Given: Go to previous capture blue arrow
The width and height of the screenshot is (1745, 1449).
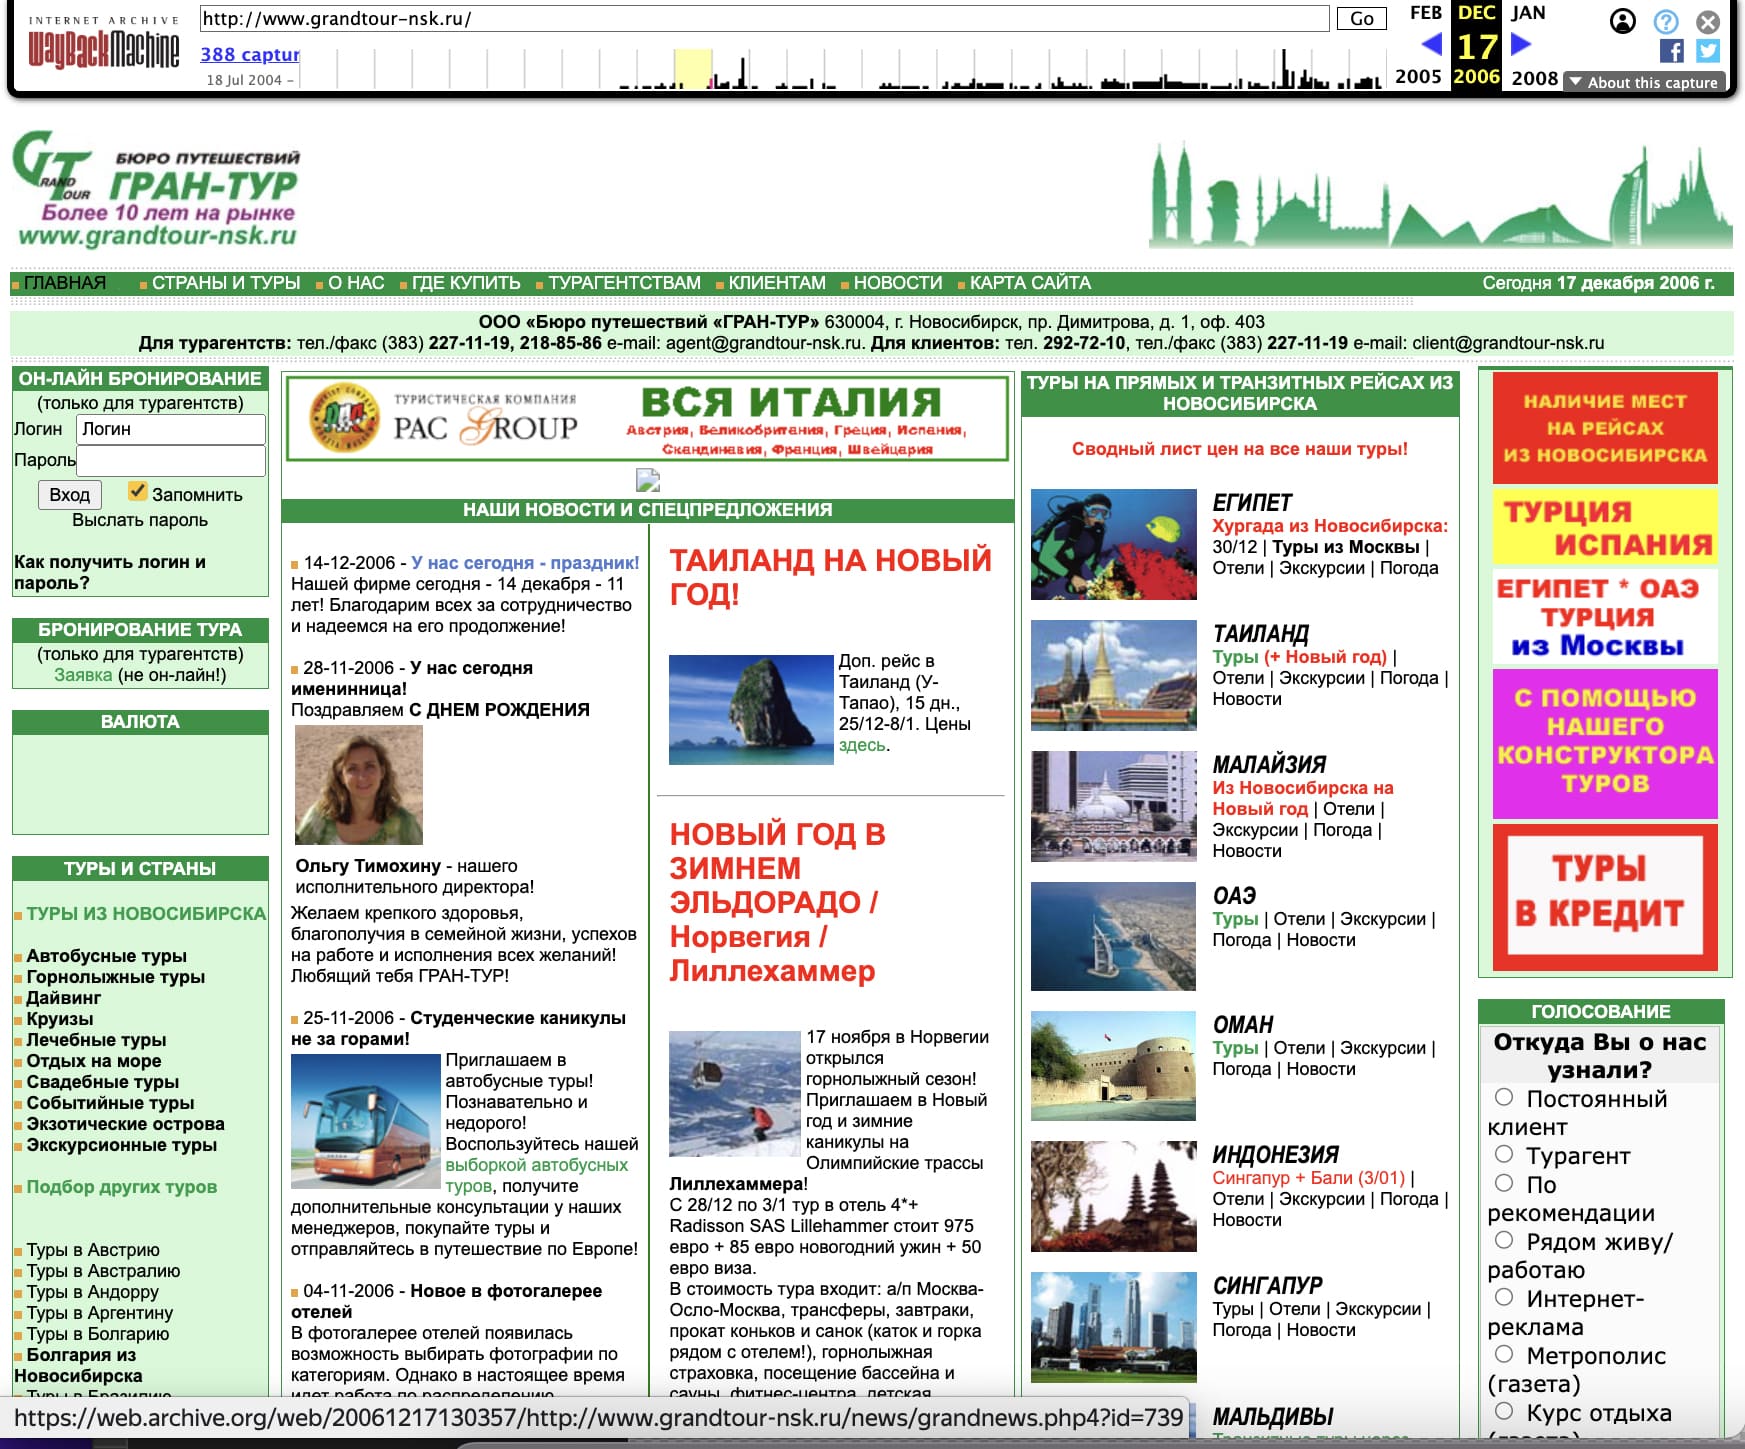Looking at the screenshot, I should pyautogui.click(x=1431, y=44).
